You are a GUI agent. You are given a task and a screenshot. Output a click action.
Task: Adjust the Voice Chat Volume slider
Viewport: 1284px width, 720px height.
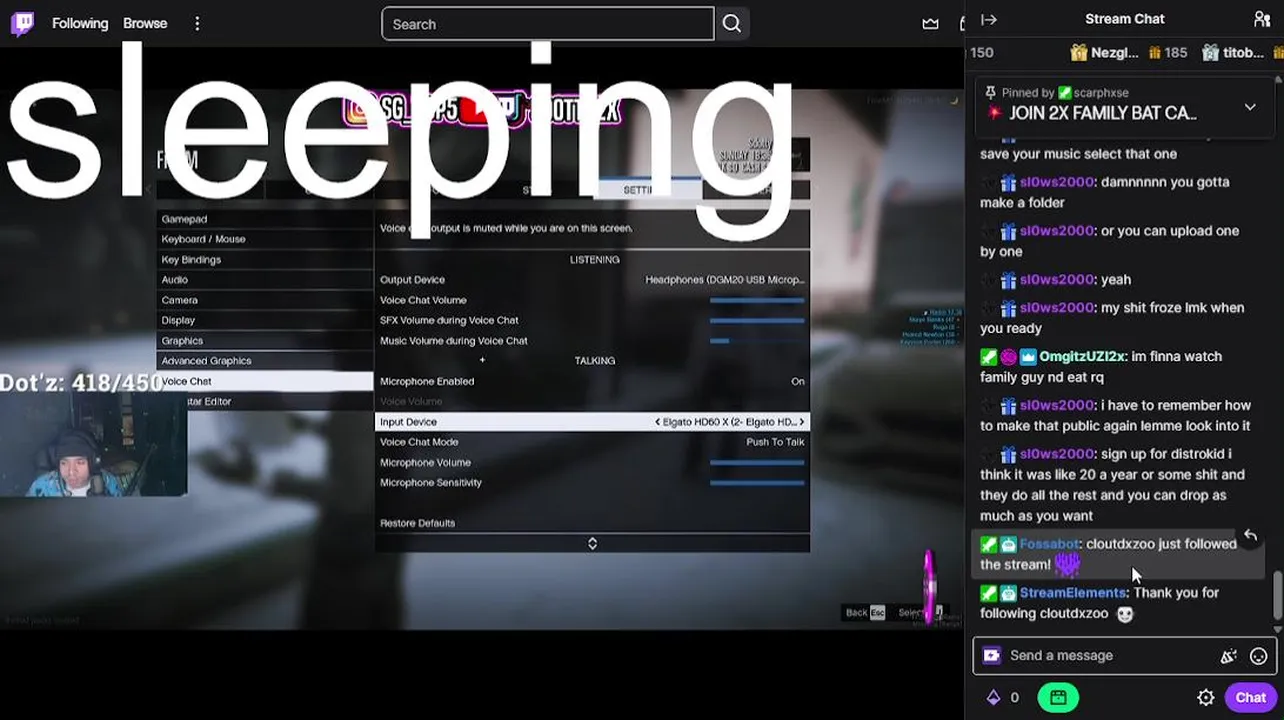click(x=757, y=300)
